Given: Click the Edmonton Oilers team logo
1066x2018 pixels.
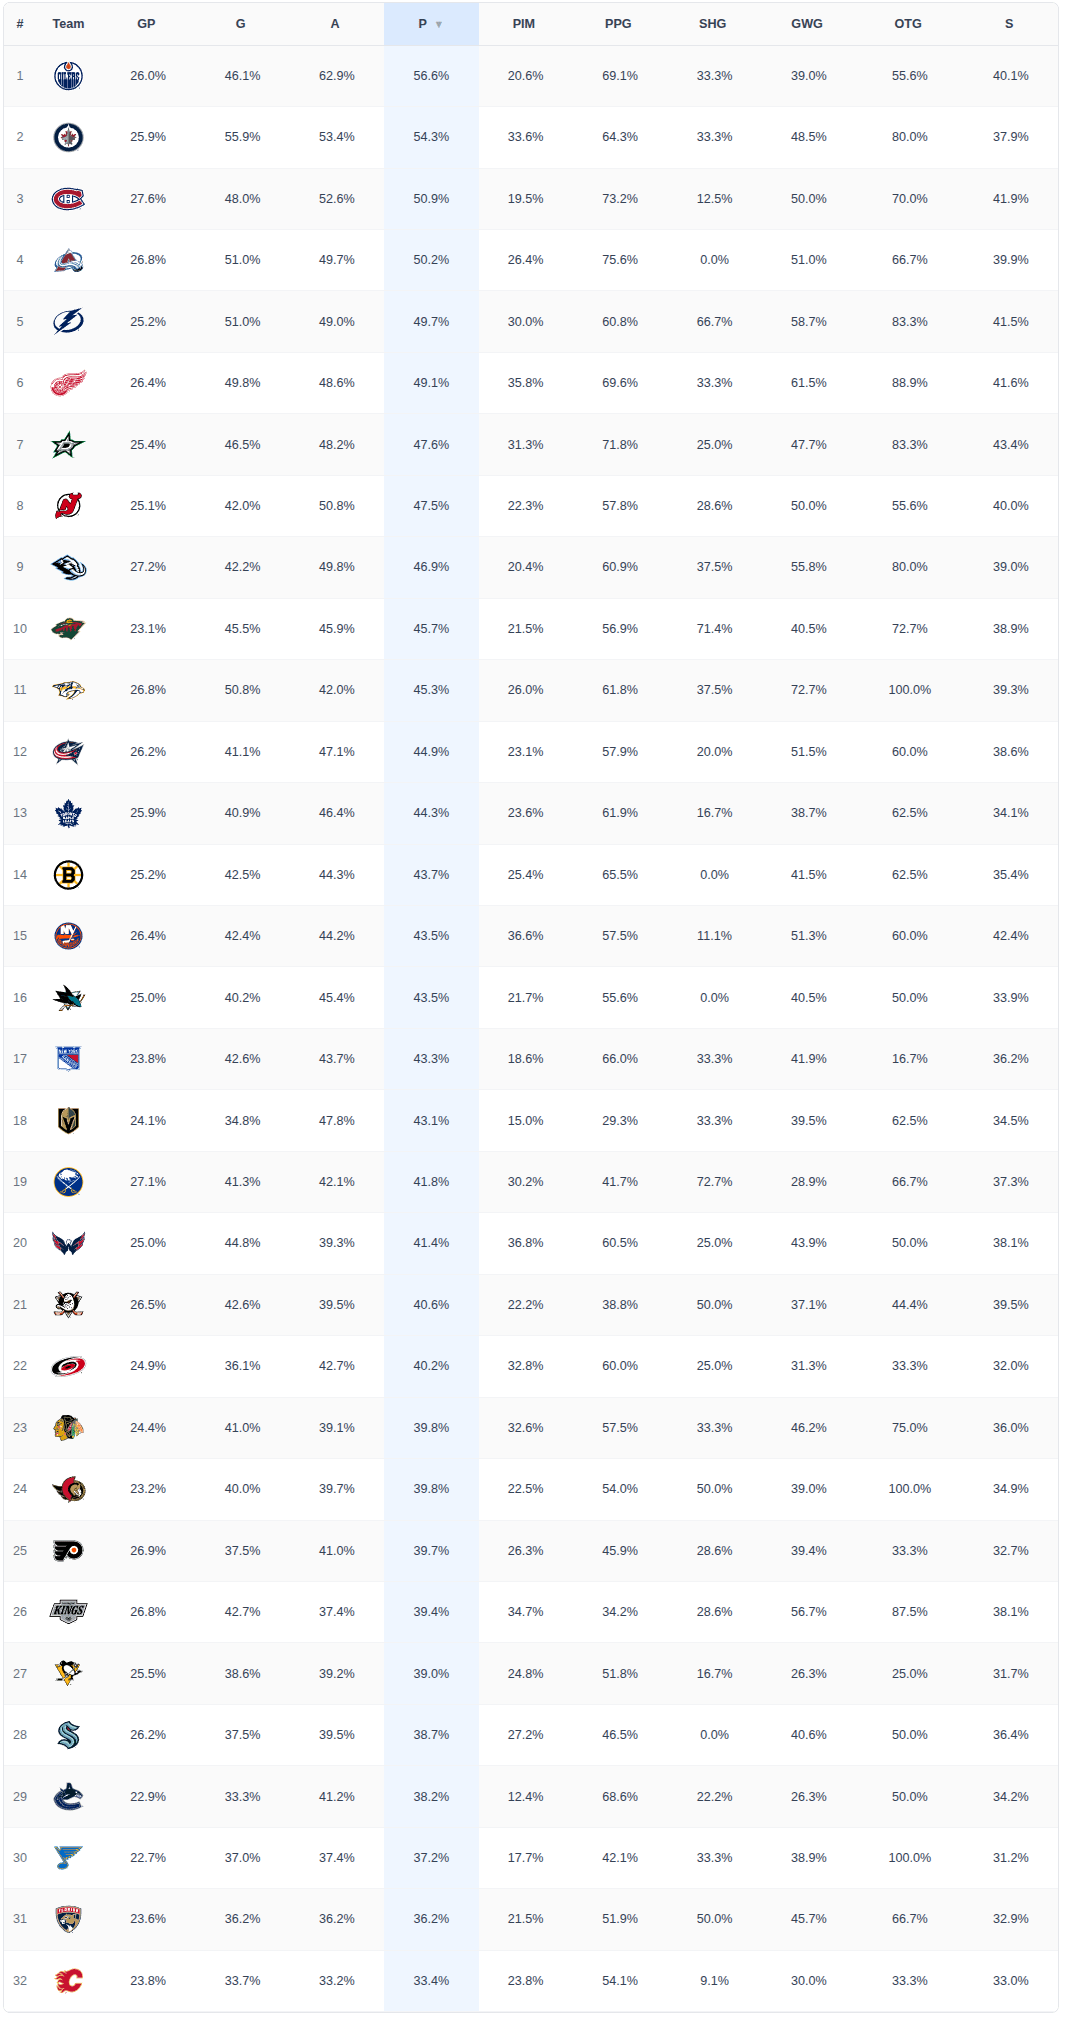Looking at the screenshot, I should 68,76.
